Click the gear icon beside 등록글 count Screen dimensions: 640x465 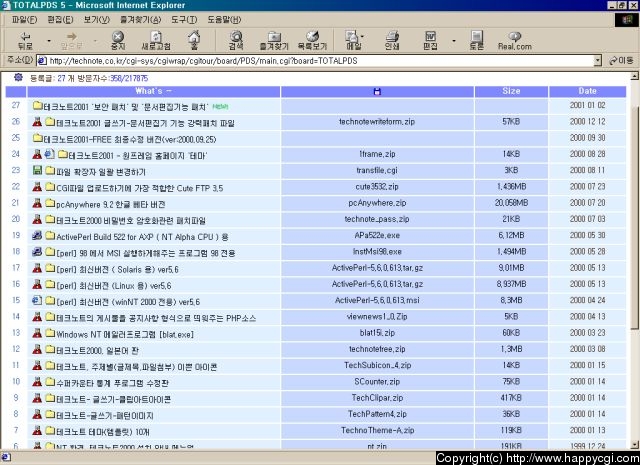click(x=18, y=78)
